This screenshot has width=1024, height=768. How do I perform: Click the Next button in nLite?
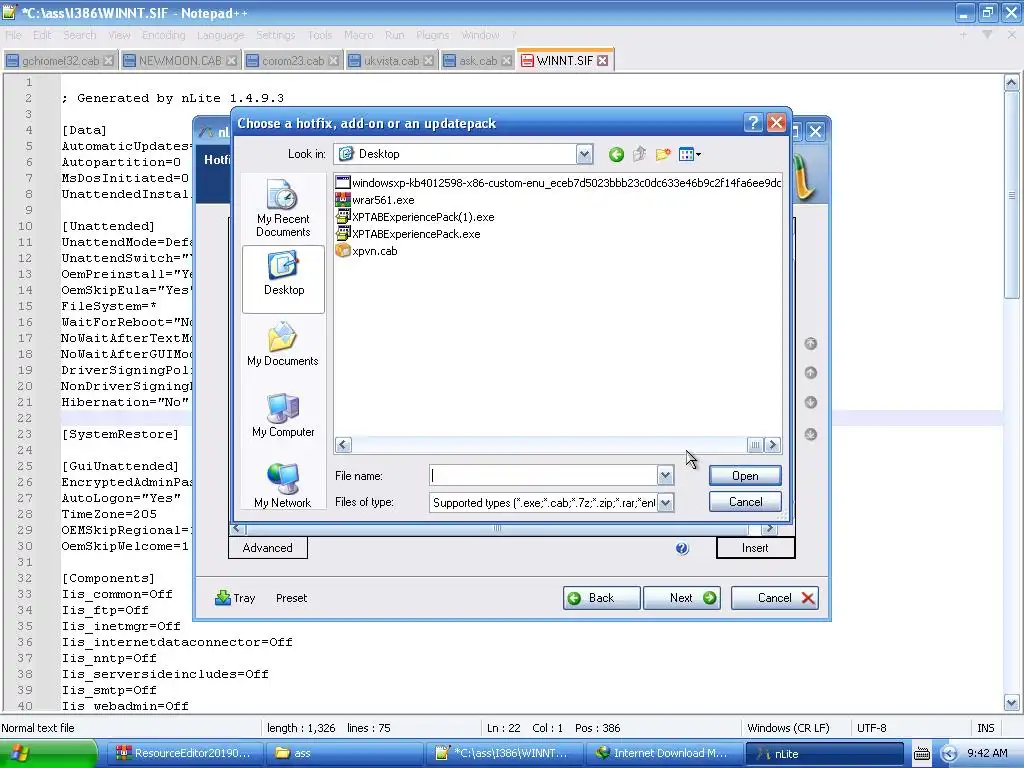(682, 598)
